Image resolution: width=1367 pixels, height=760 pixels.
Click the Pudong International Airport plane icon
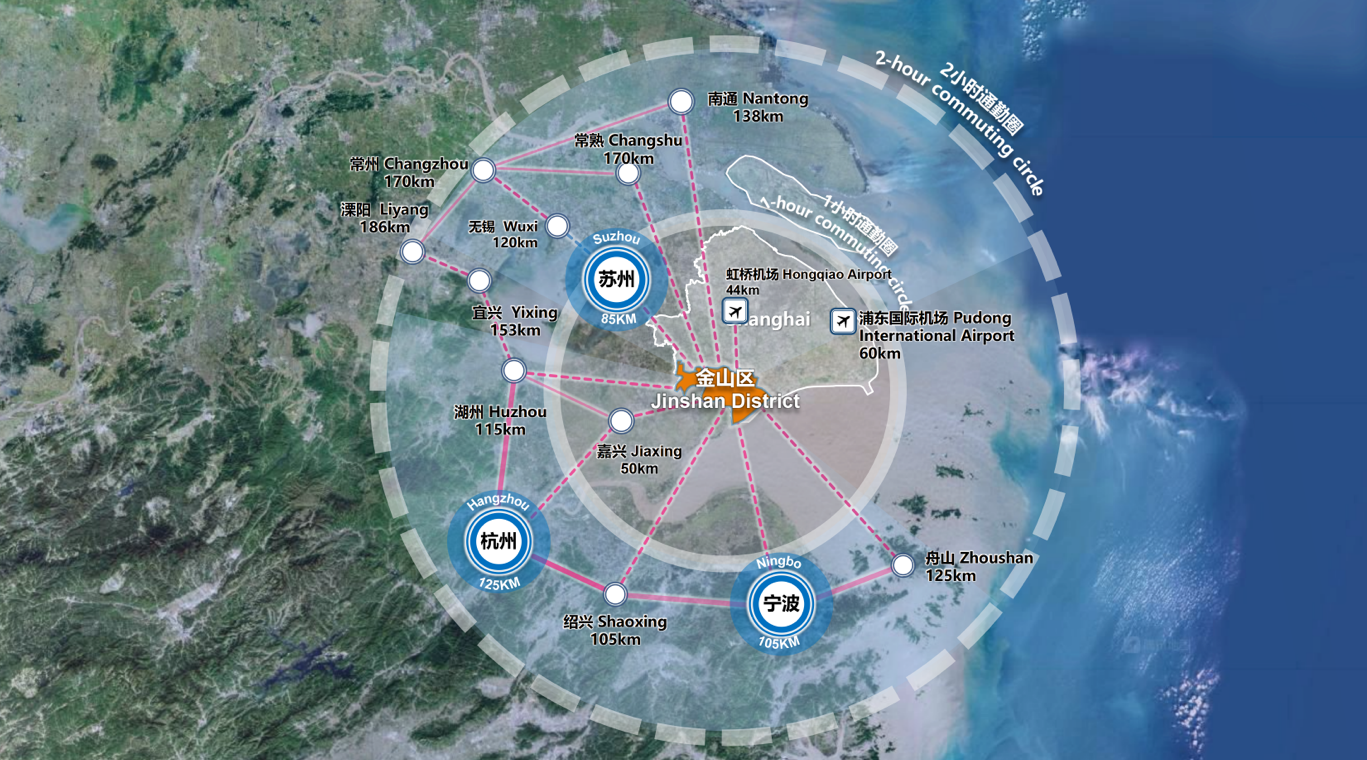click(x=843, y=321)
